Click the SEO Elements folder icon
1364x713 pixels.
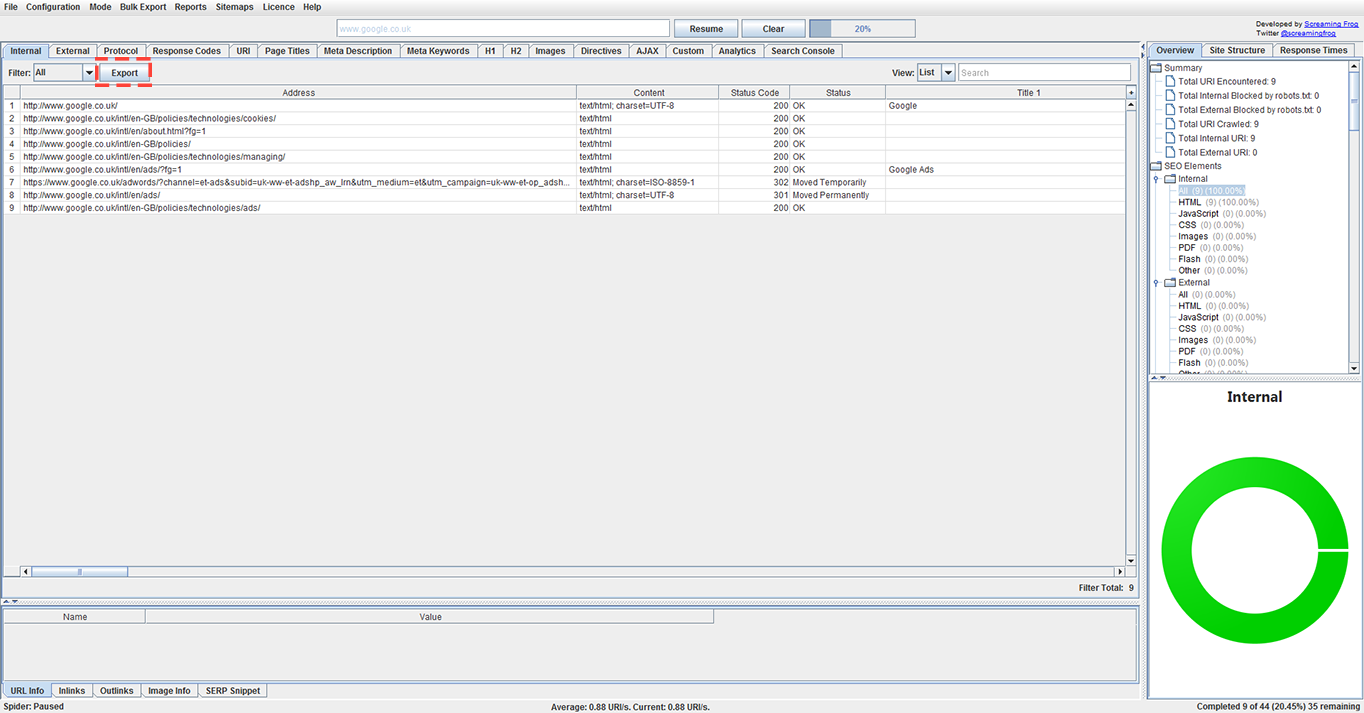(1157, 166)
